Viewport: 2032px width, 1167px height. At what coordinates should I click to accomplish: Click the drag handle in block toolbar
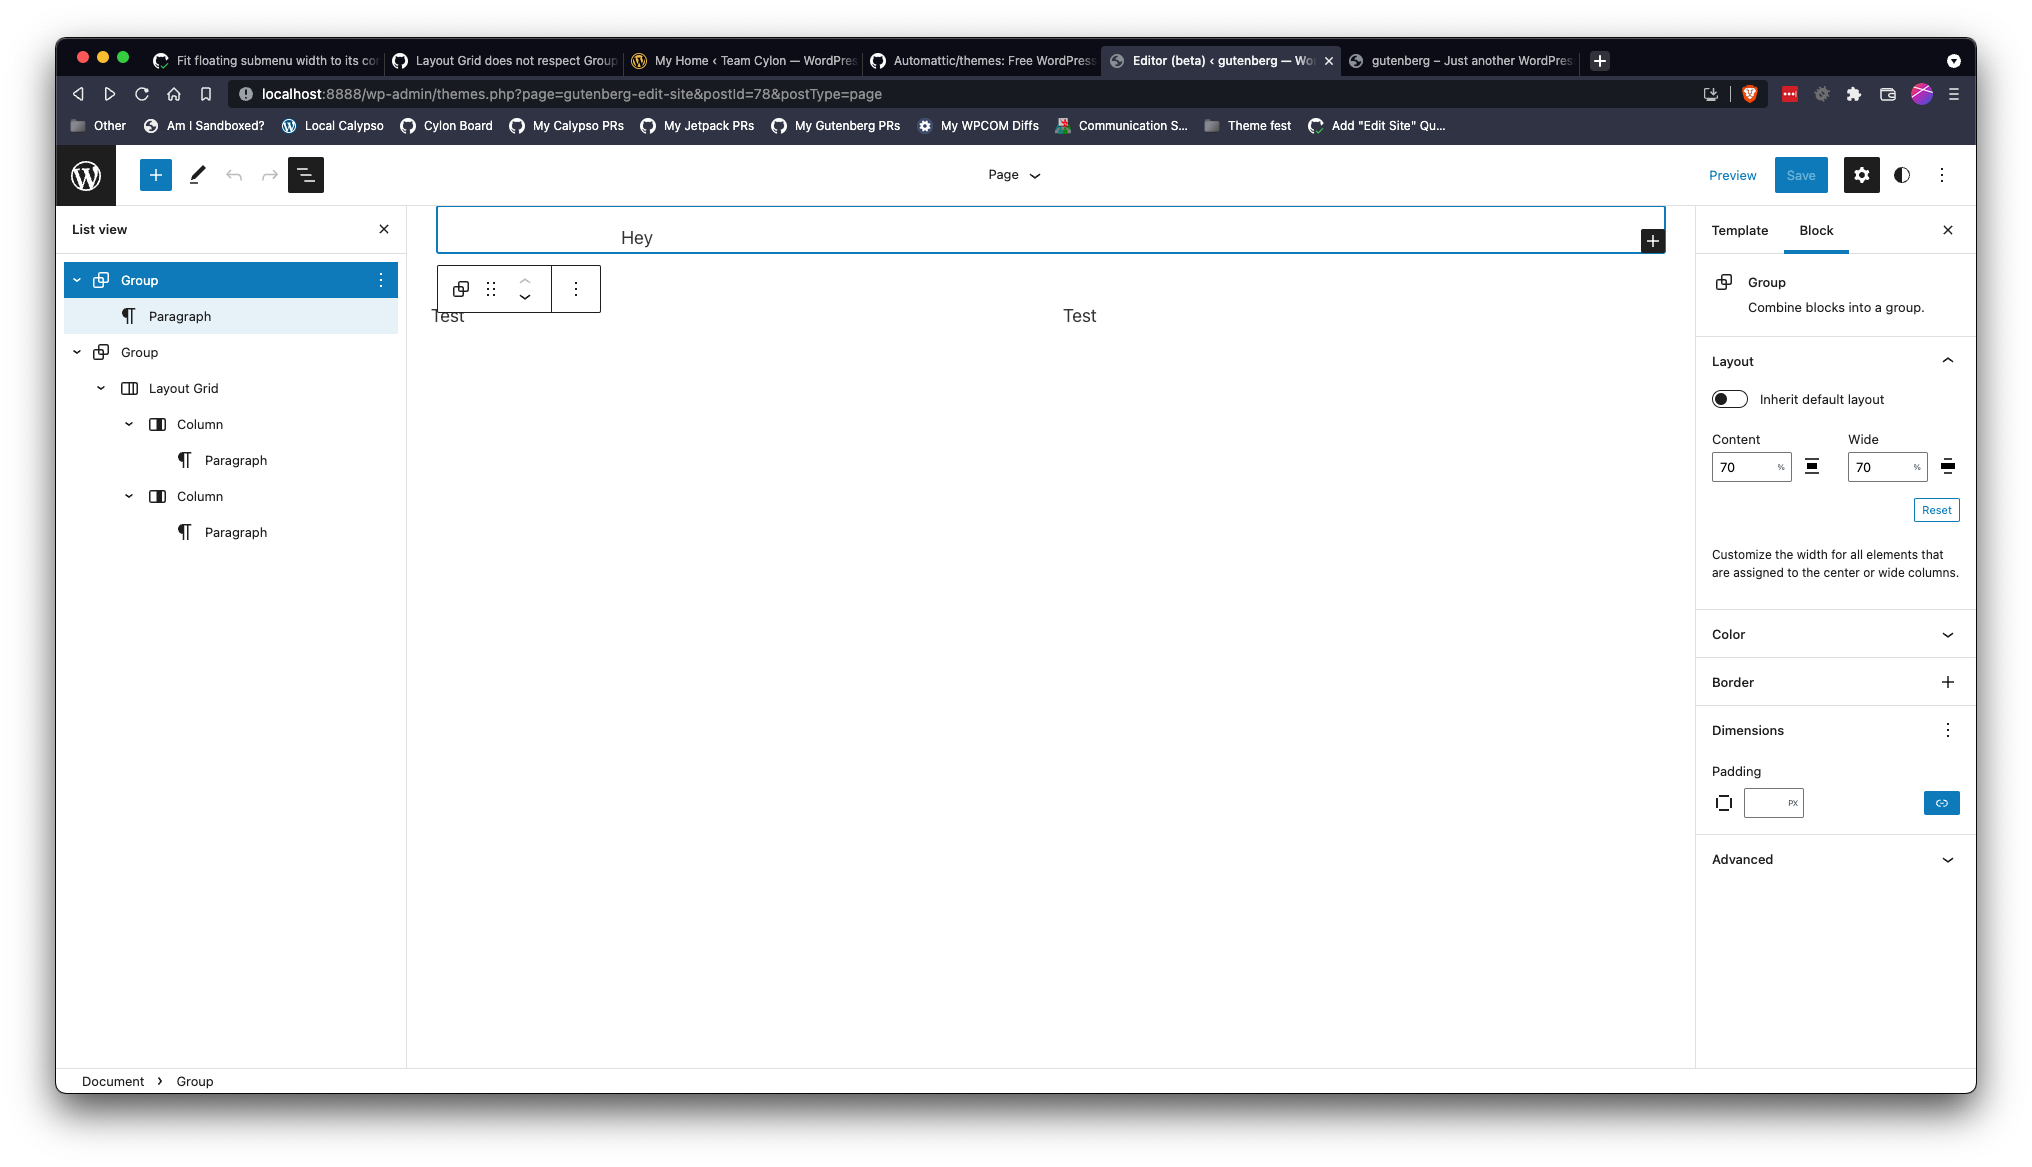point(491,289)
